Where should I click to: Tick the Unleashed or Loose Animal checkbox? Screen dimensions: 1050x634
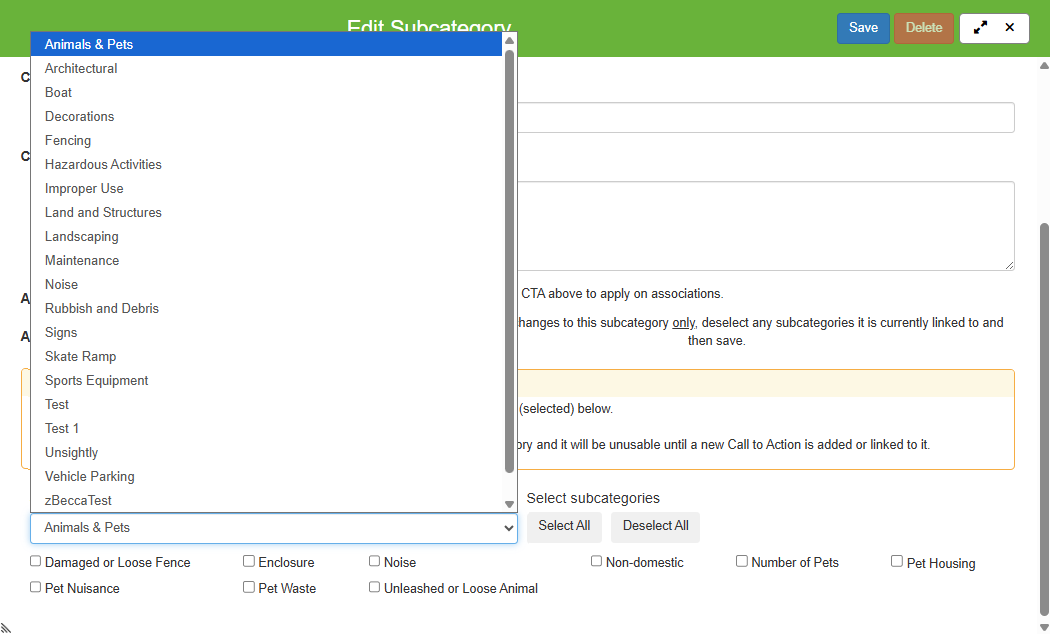[x=375, y=588]
